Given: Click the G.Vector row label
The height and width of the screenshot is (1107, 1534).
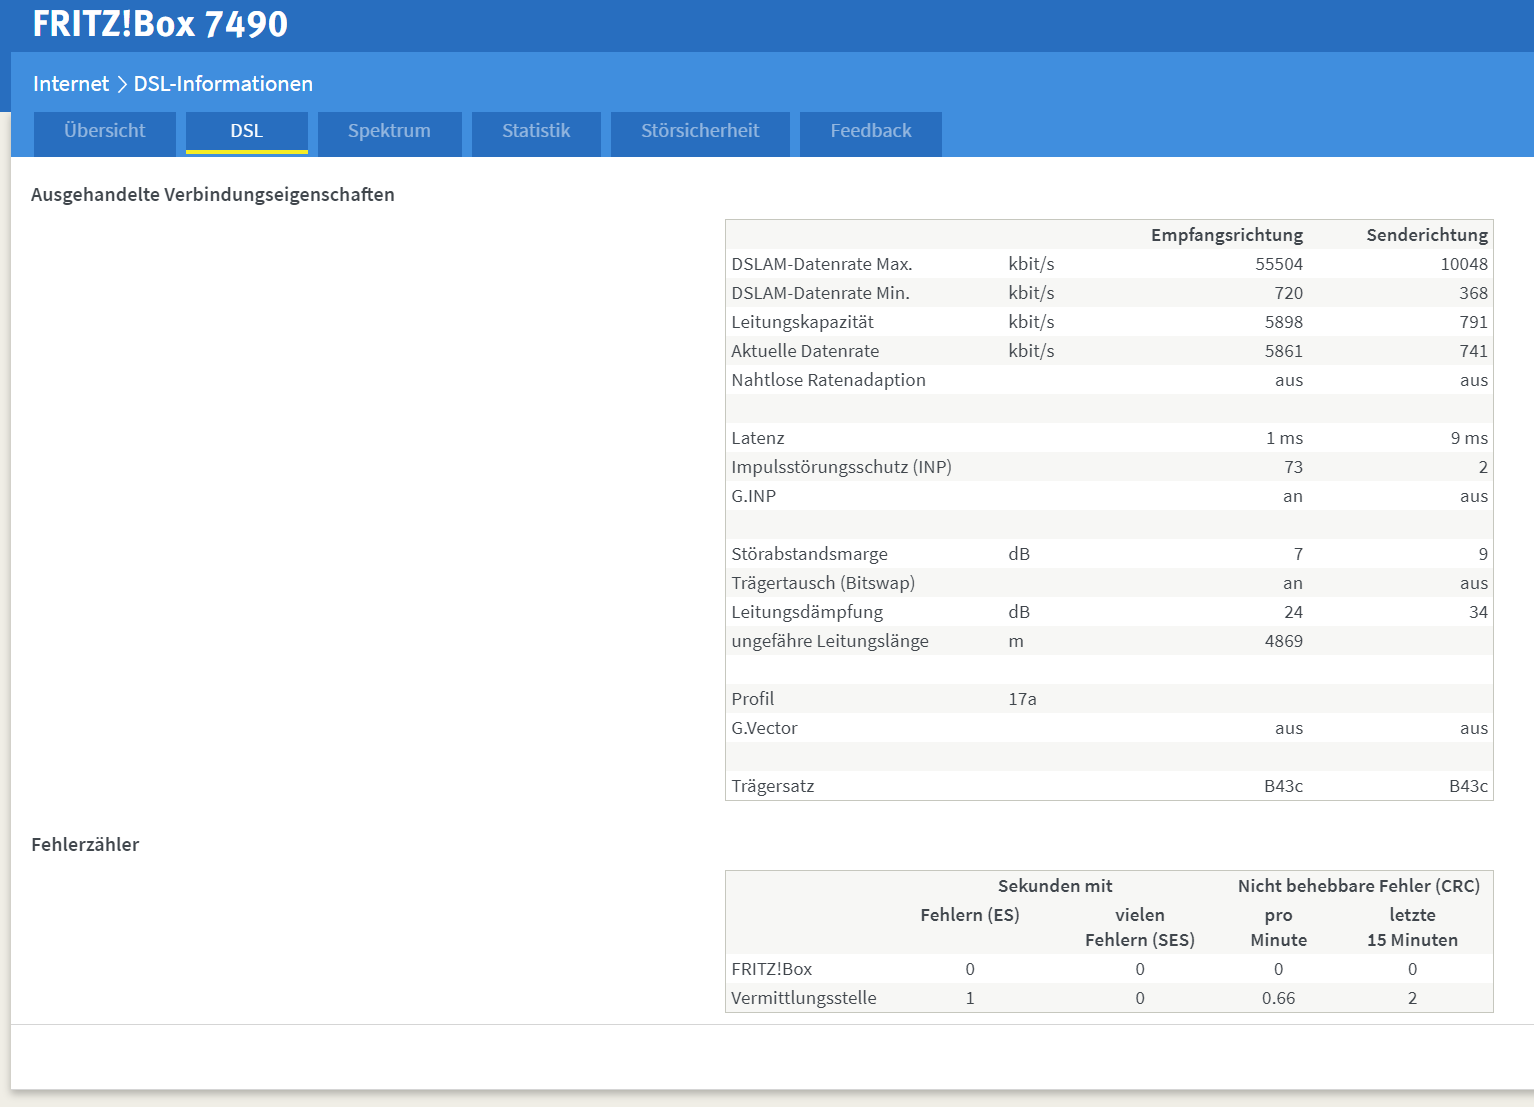Looking at the screenshot, I should click(764, 728).
